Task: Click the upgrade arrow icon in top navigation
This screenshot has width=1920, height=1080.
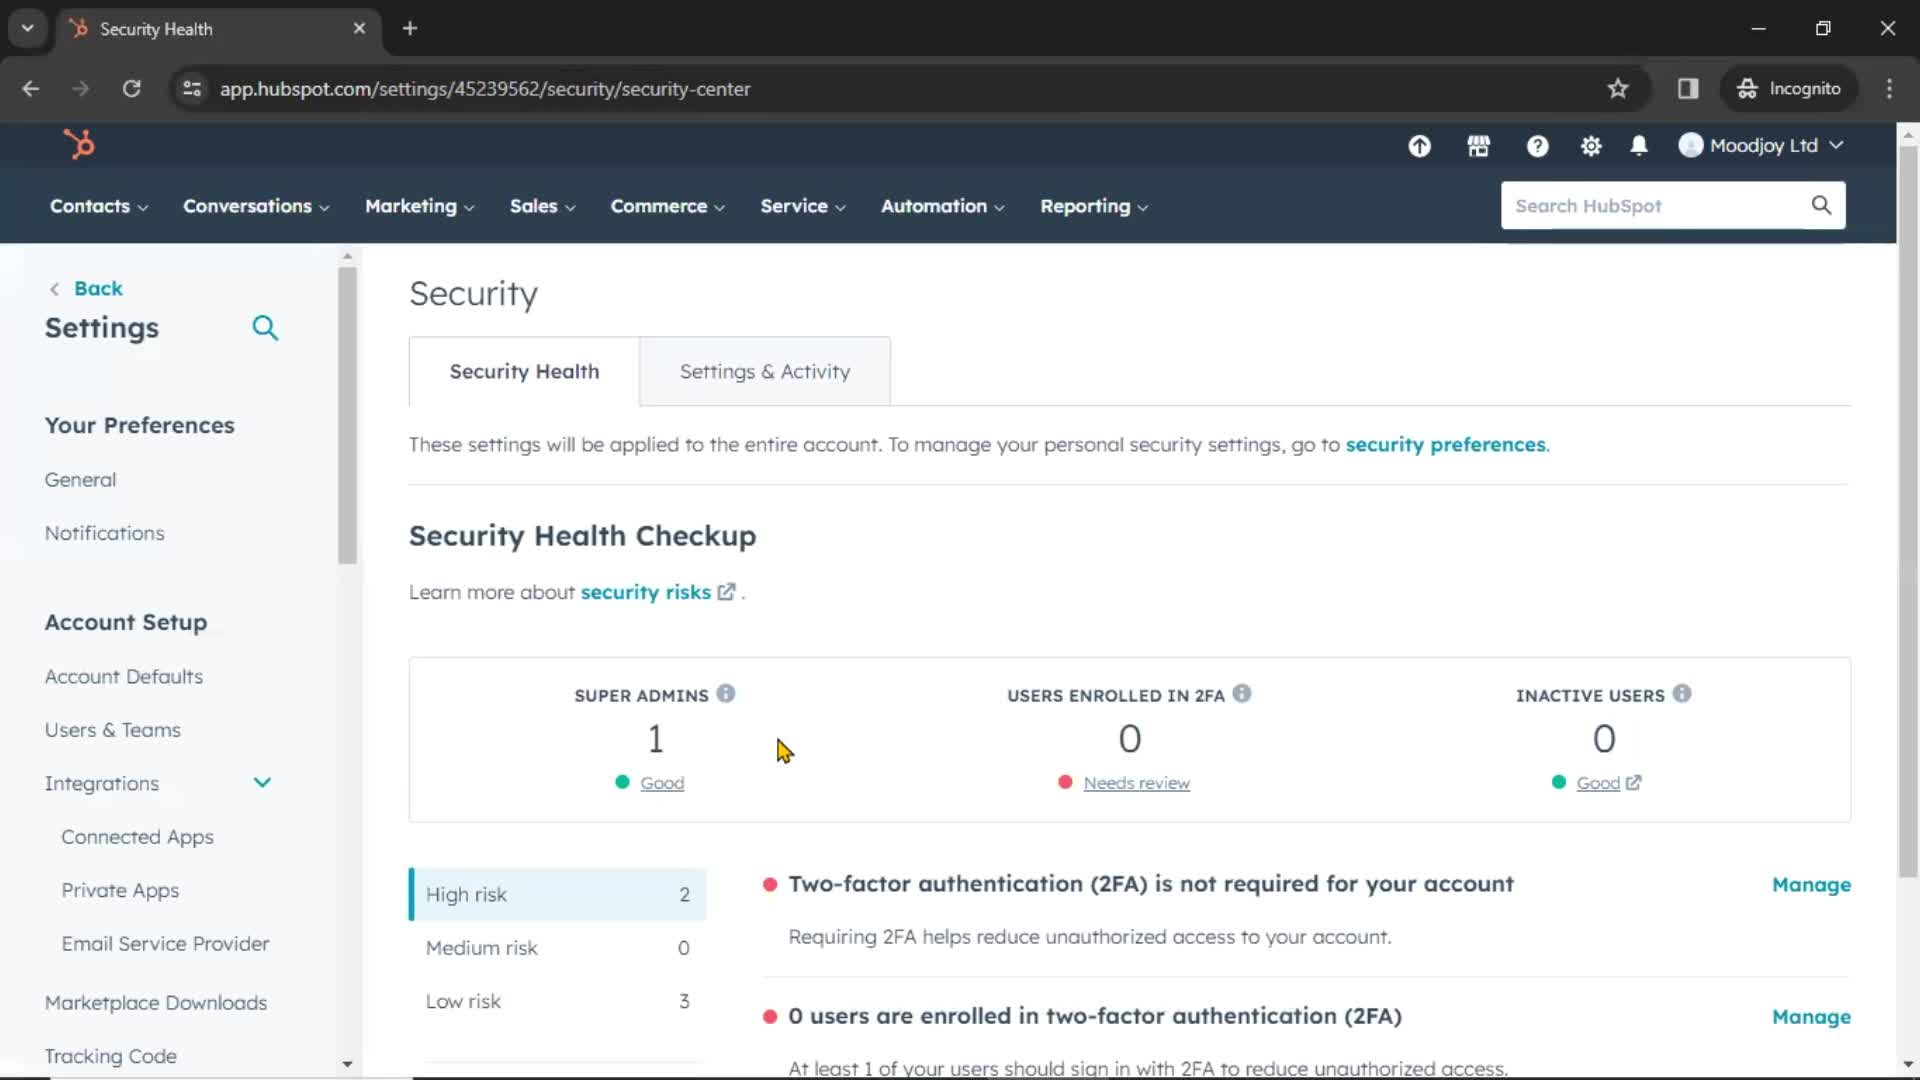Action: tap(1419, 145)
